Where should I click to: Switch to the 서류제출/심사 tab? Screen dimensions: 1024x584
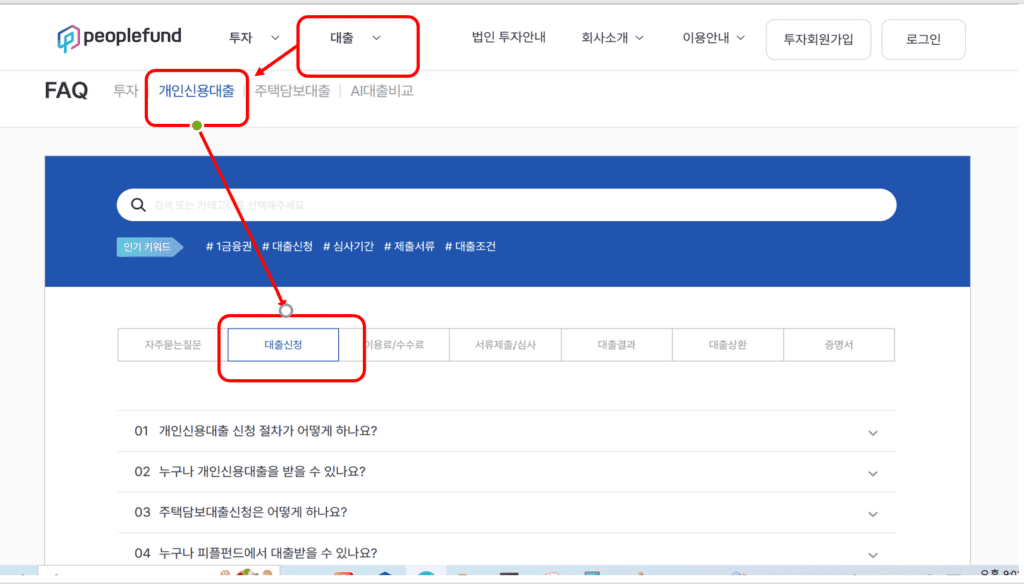pos(505,345)
